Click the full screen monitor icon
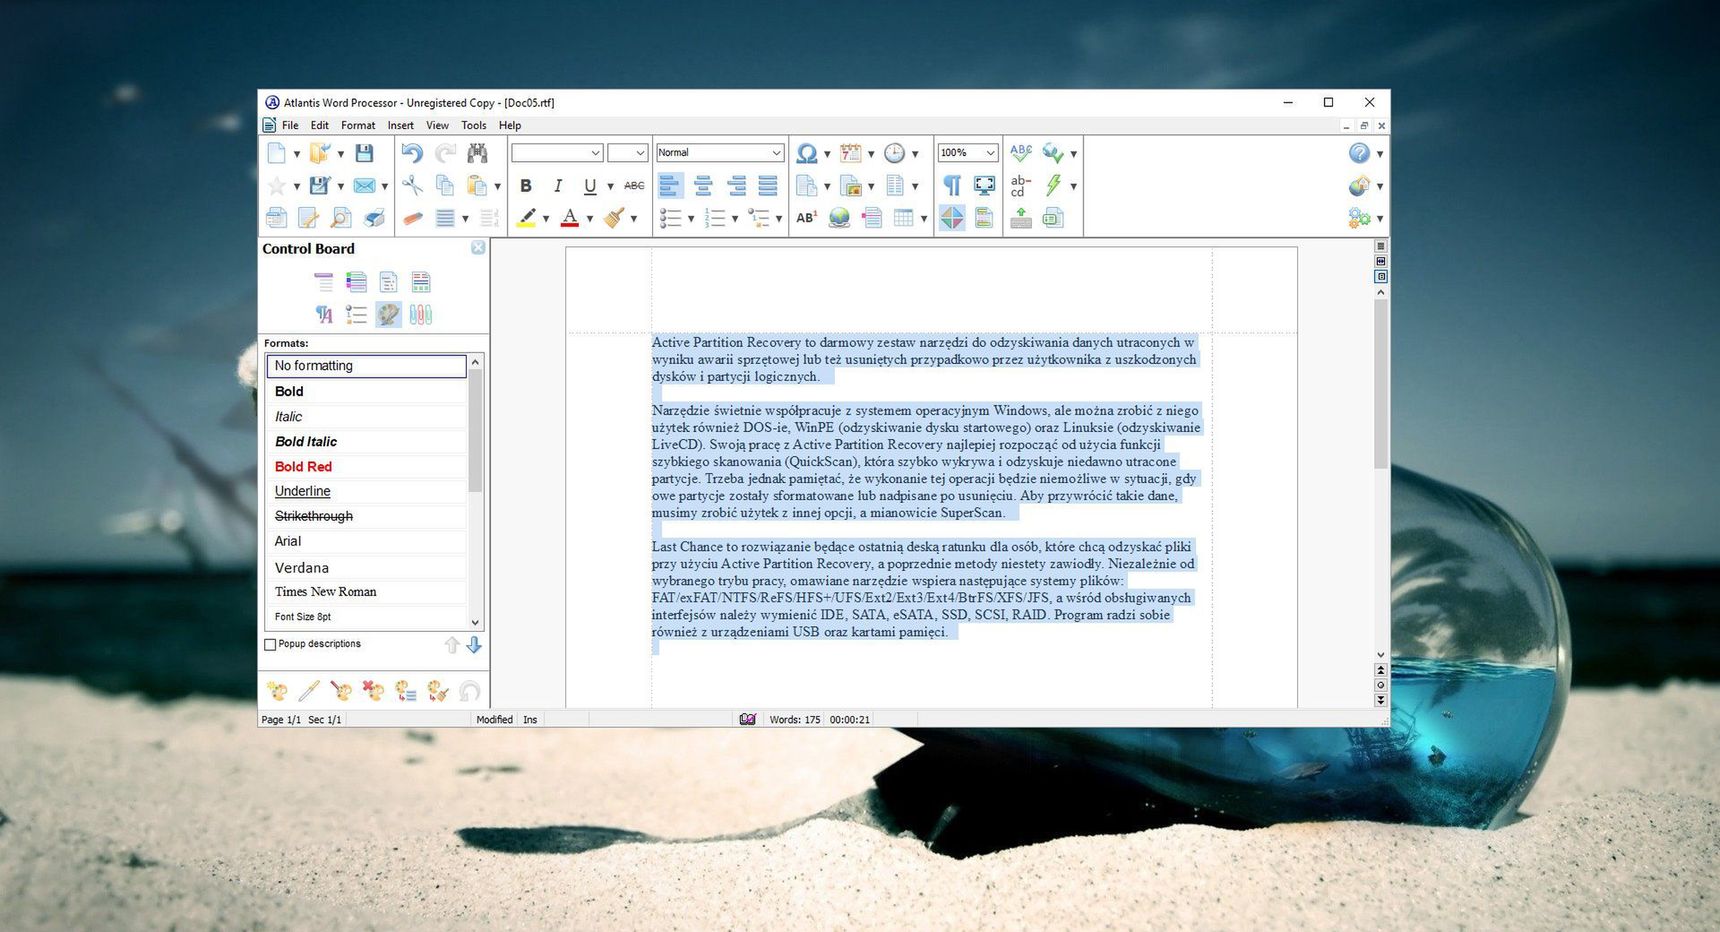The height and width of the screenshot is (932, 1720). [984, 185]
